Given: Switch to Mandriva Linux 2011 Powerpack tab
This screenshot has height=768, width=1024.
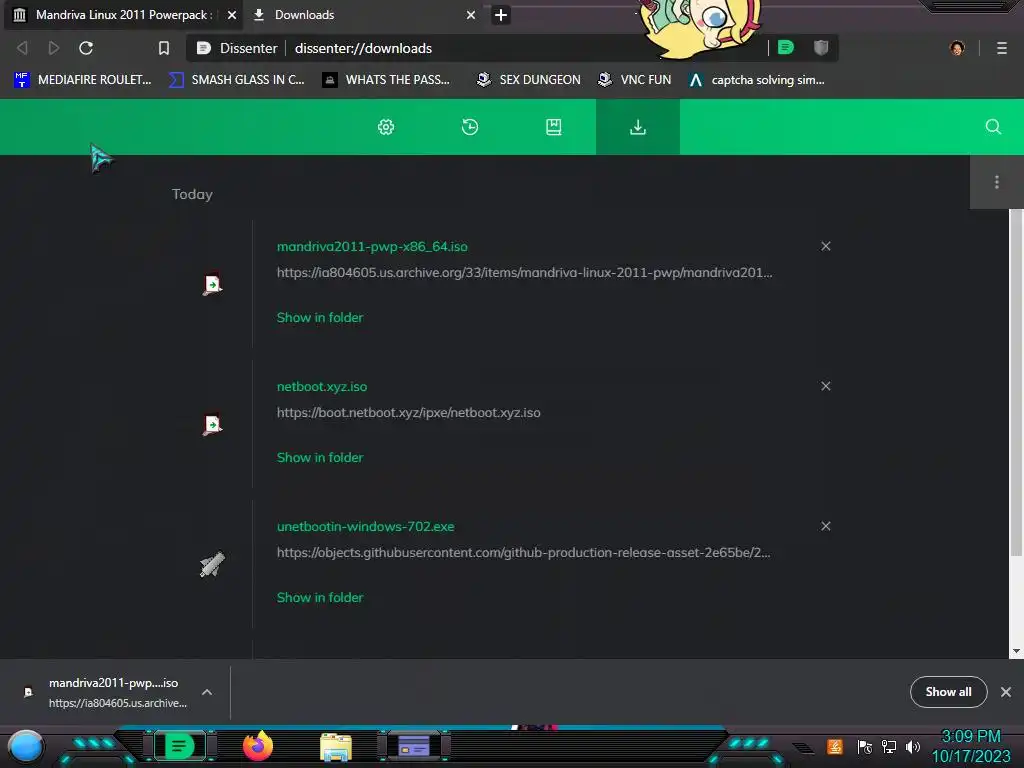Looking at the screenshot, I should (121, 14).
